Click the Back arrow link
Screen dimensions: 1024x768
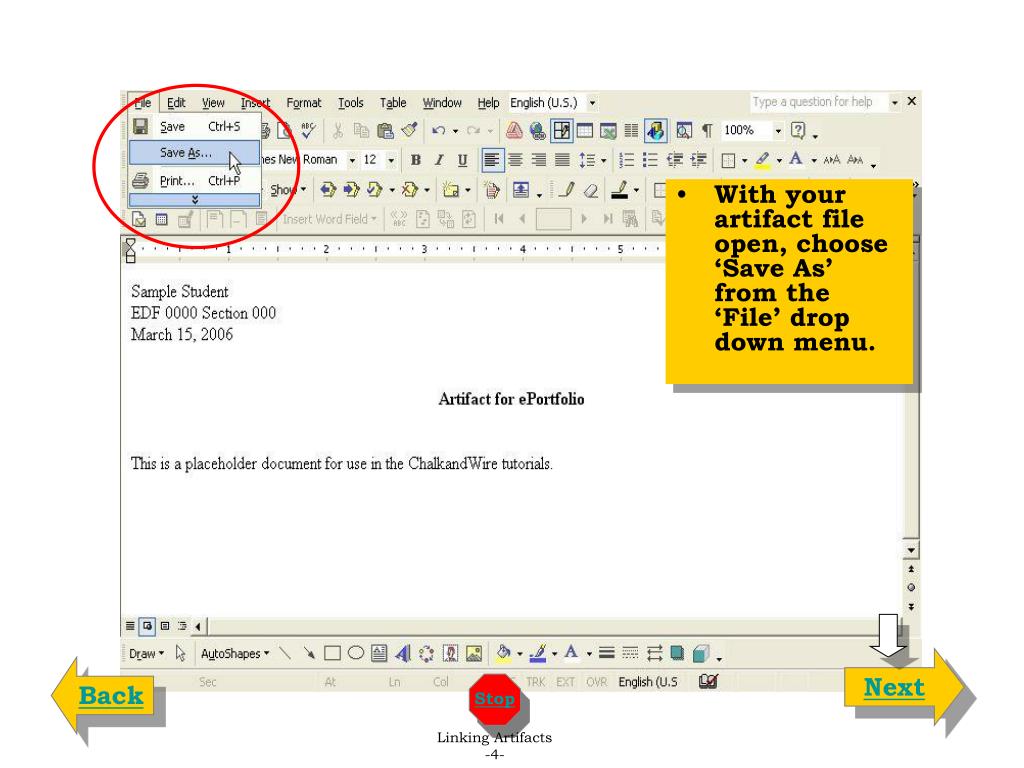click(111, 696)
